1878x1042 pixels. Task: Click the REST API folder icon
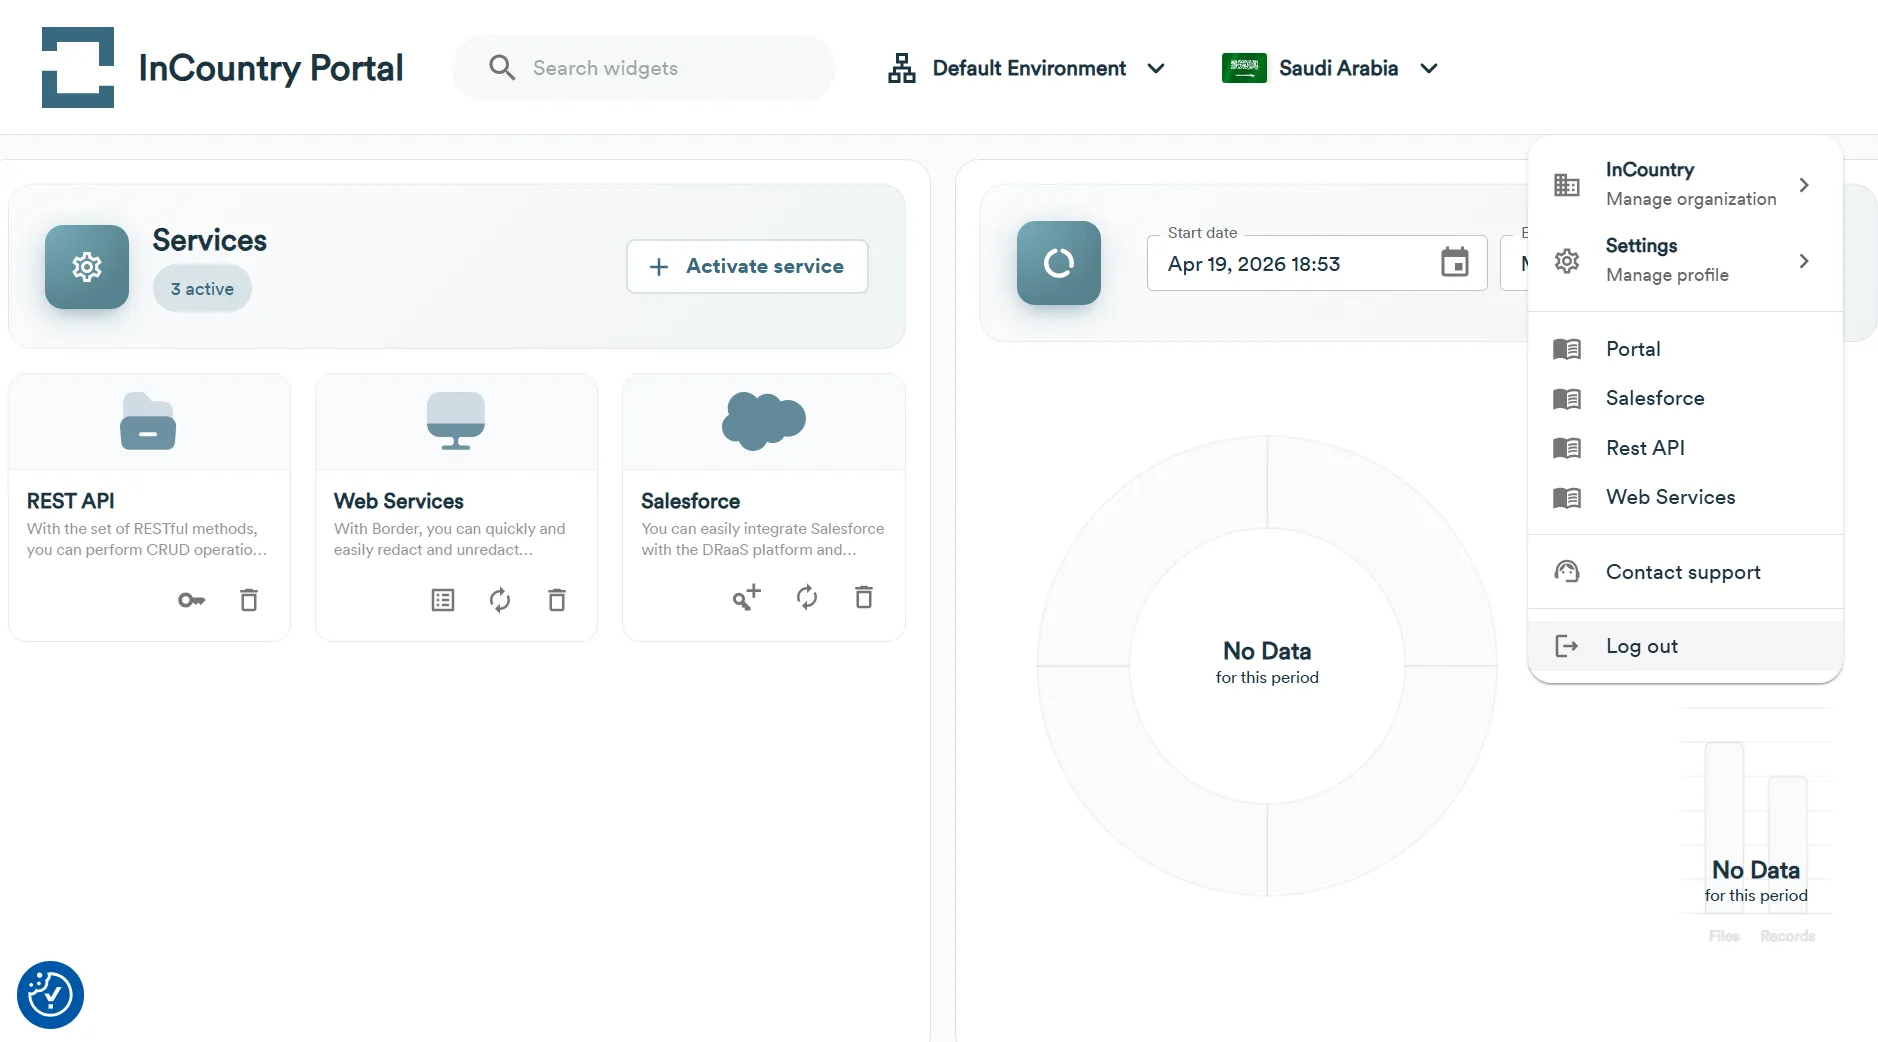(148, 421)
